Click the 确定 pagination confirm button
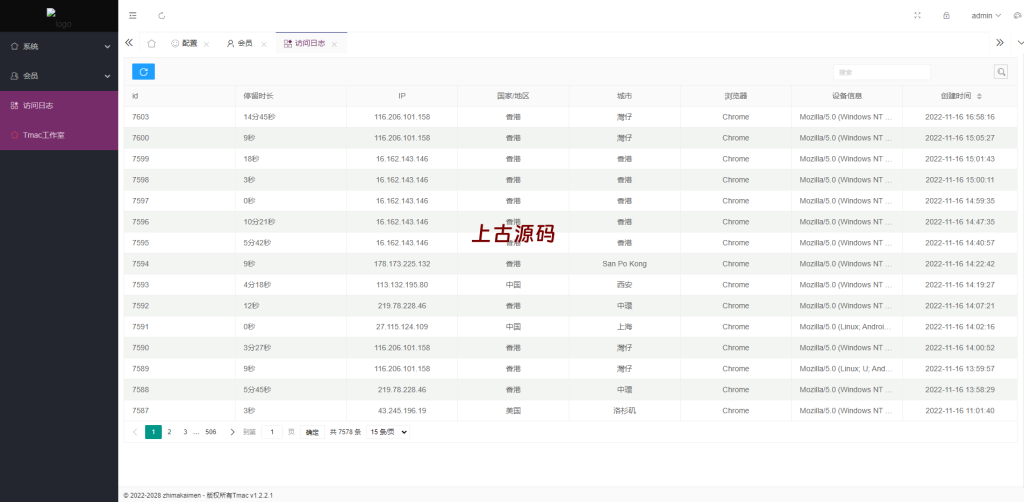The height and width of the screenshot is (502, 1024). point(312,432)
